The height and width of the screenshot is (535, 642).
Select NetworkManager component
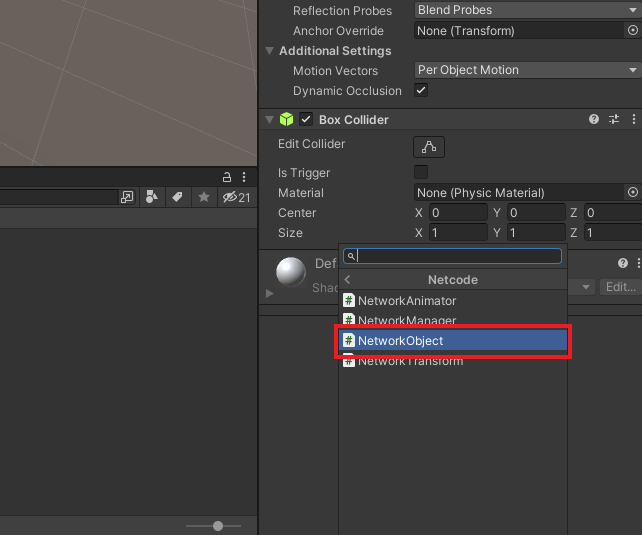[x=453, y=320]
